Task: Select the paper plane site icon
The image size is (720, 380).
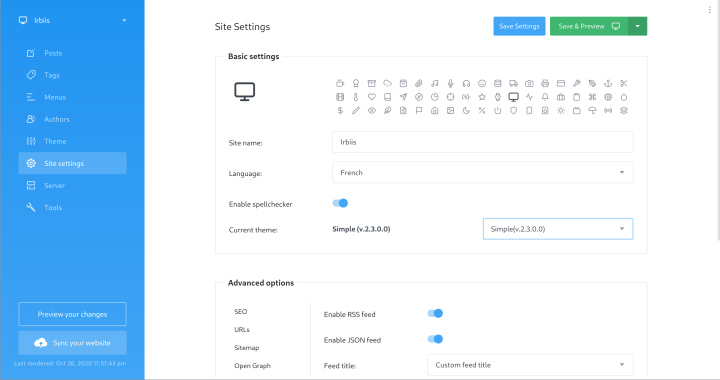Action: coord(403,97)
